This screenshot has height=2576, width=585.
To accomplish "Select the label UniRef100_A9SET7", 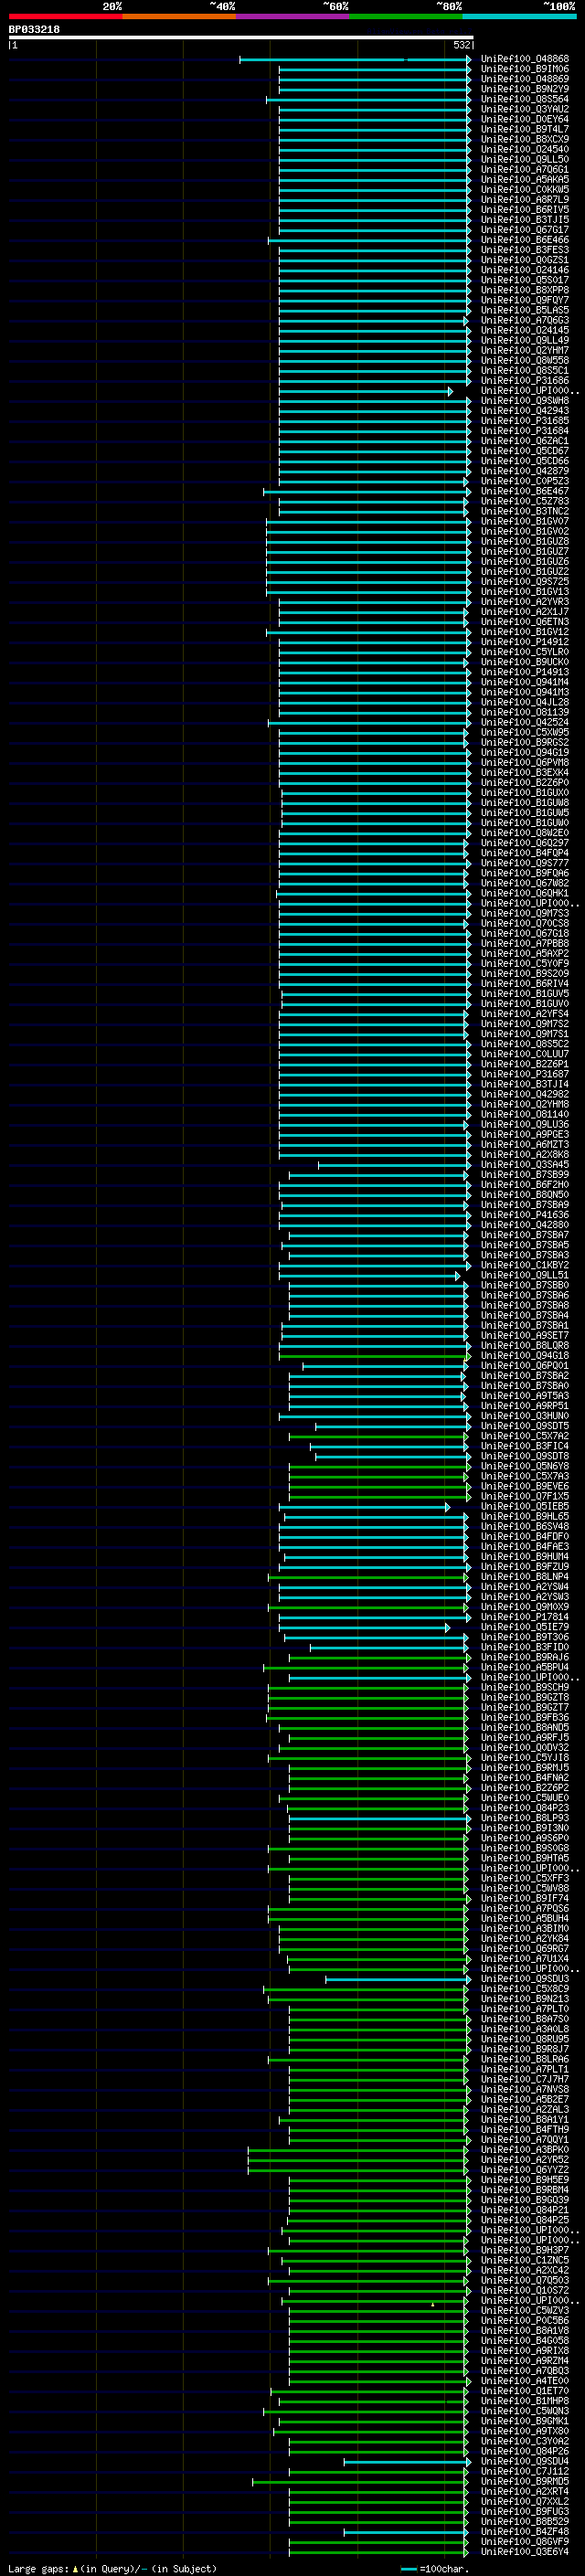I will click(525, 1336).
